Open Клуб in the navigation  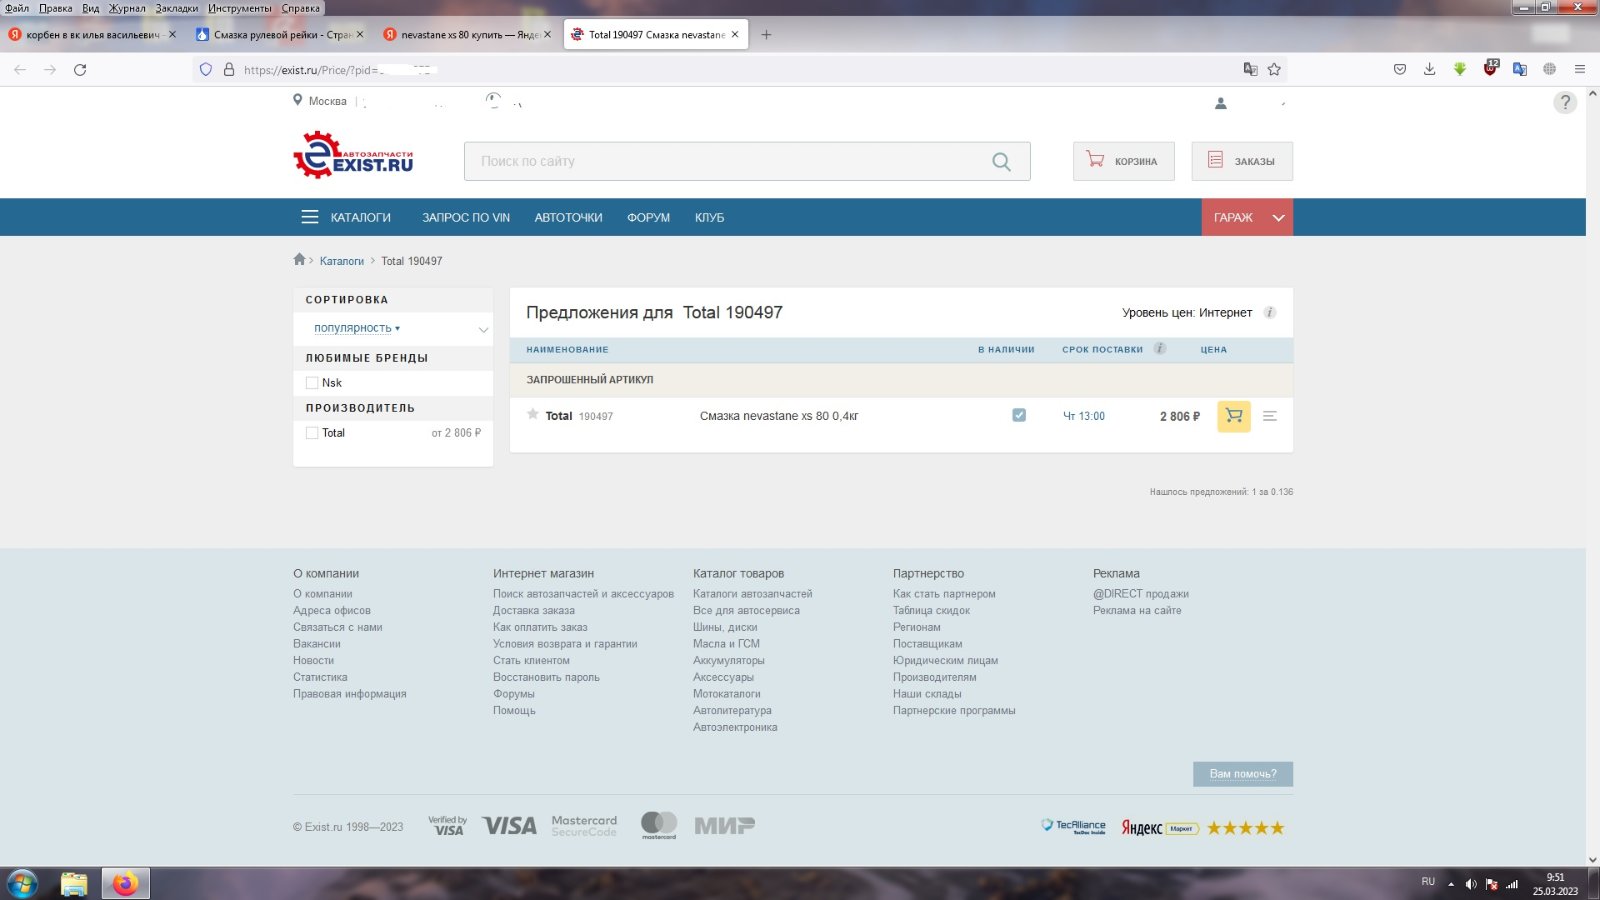coord(709,217)
